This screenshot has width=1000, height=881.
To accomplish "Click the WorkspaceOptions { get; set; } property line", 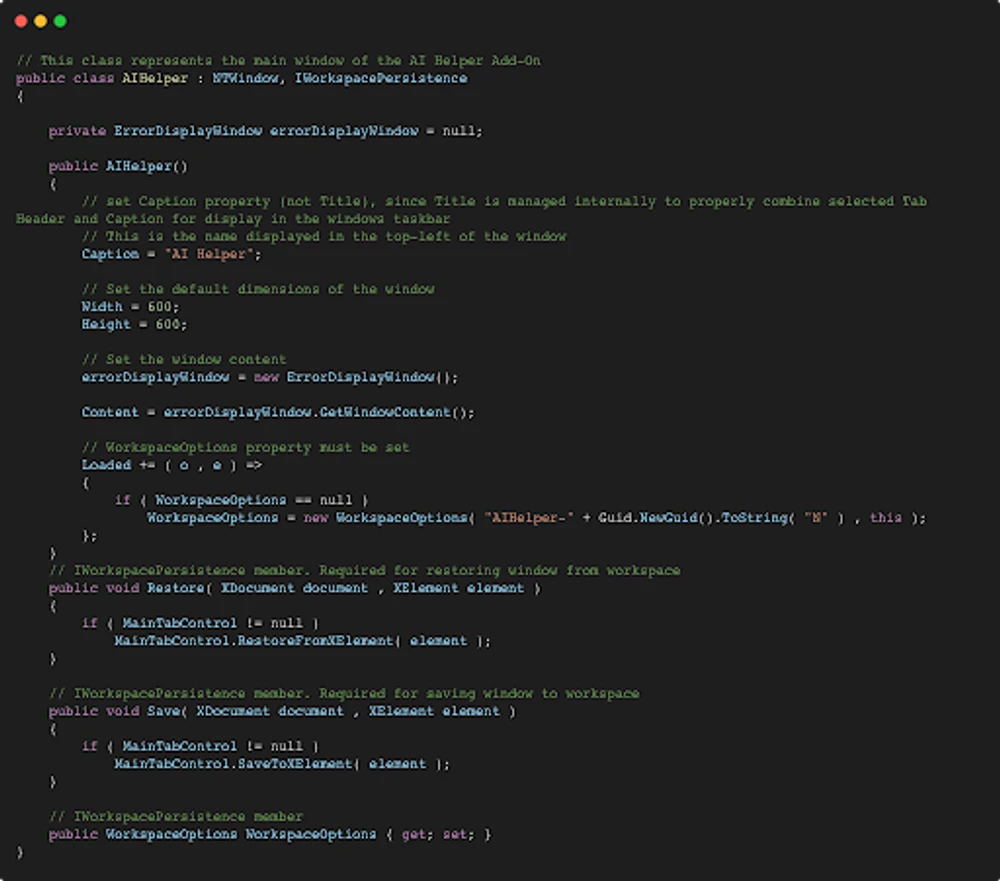I will [x=270, y=834].
